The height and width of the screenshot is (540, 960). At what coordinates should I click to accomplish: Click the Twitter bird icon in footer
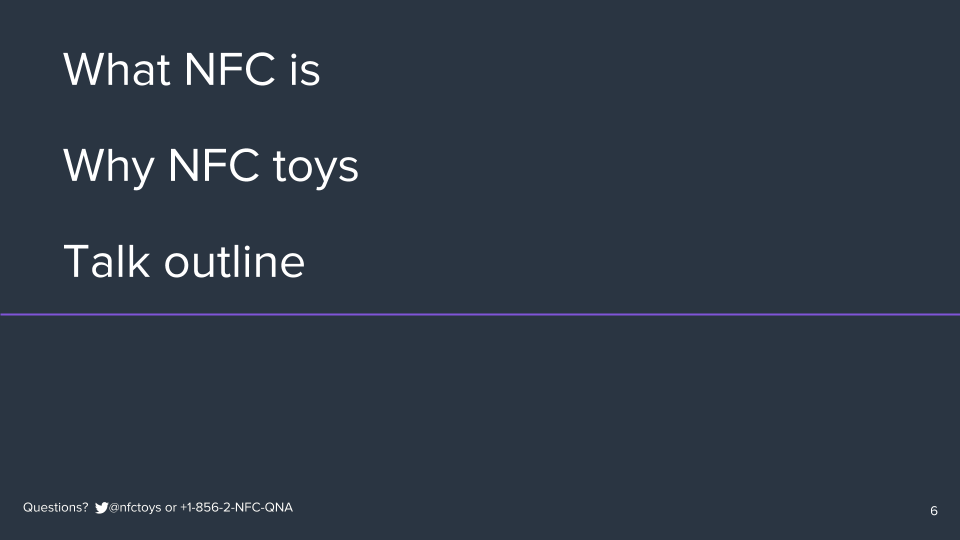101,508
